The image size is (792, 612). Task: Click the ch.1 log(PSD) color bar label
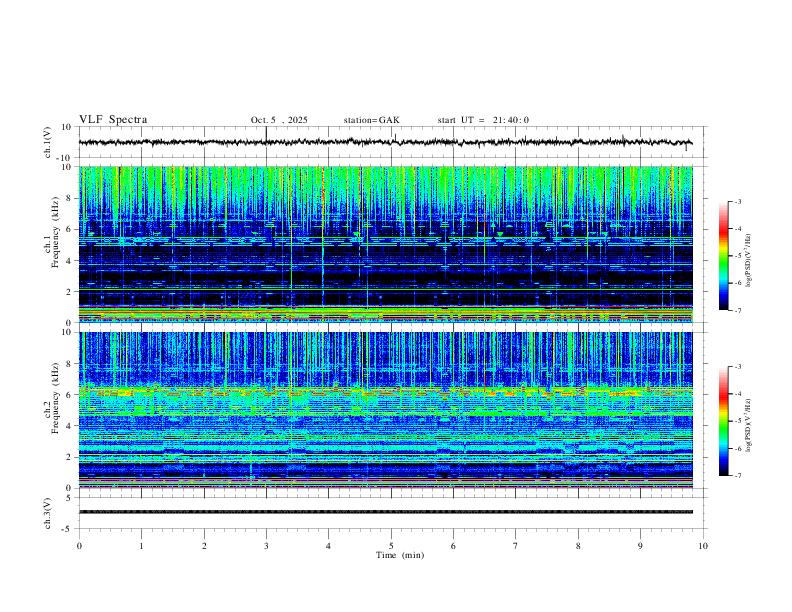[749, 261]
